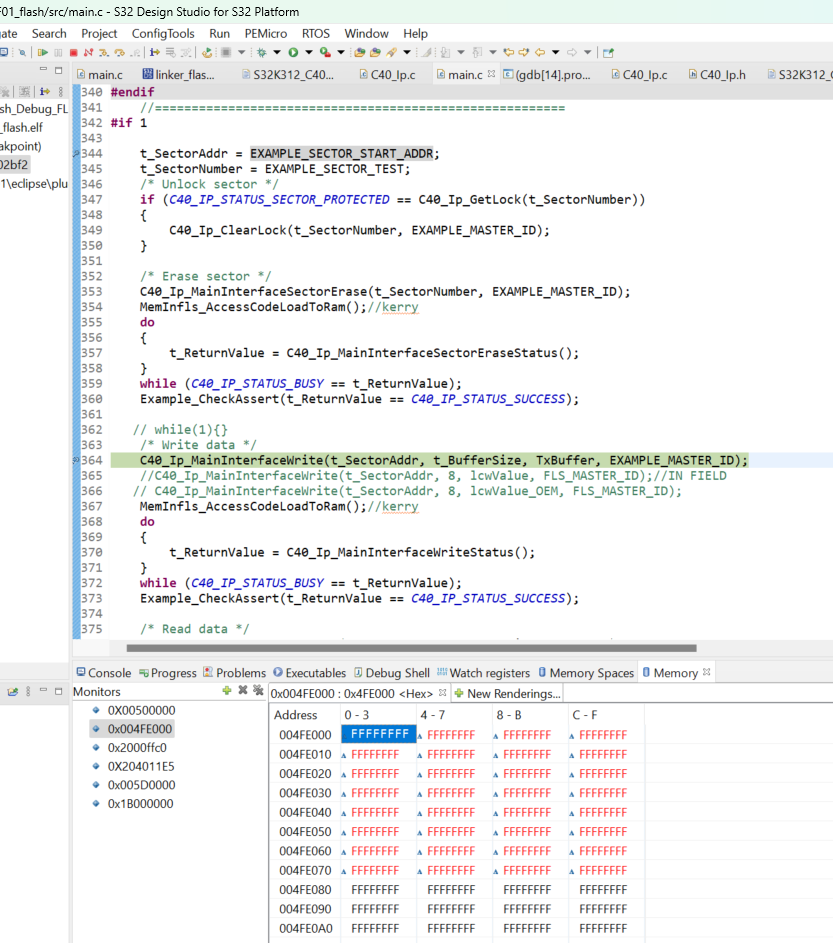Click the green Add Memory Monitor icon
The image size is (833, 943).
pos(227,690)
